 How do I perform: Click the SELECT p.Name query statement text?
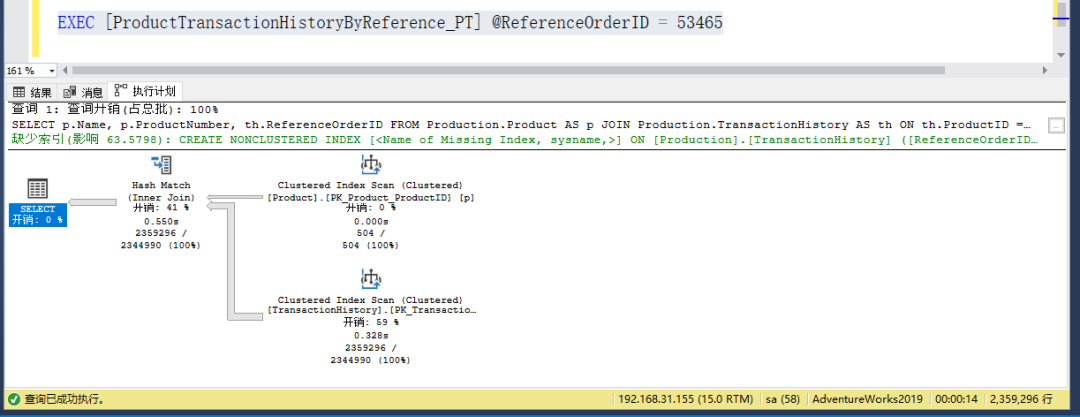pos(522,125)
